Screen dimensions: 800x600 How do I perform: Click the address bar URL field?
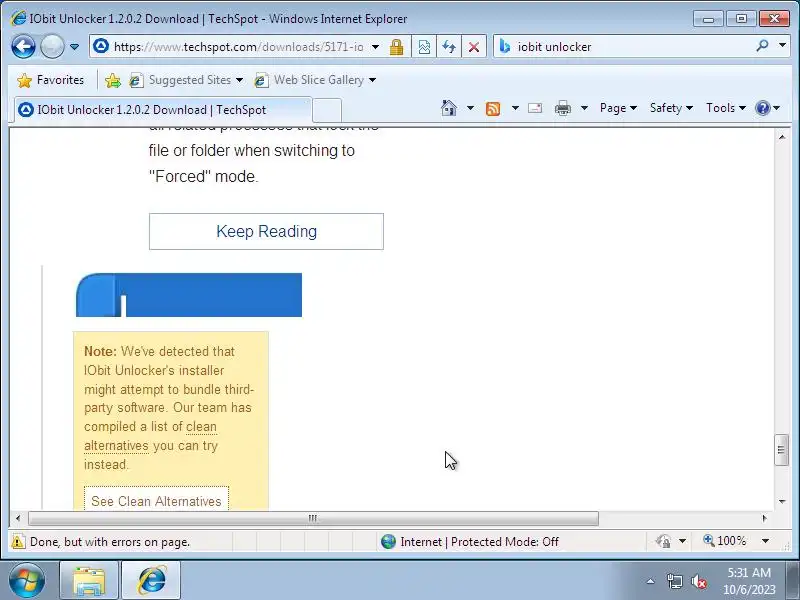pos(238,47)
